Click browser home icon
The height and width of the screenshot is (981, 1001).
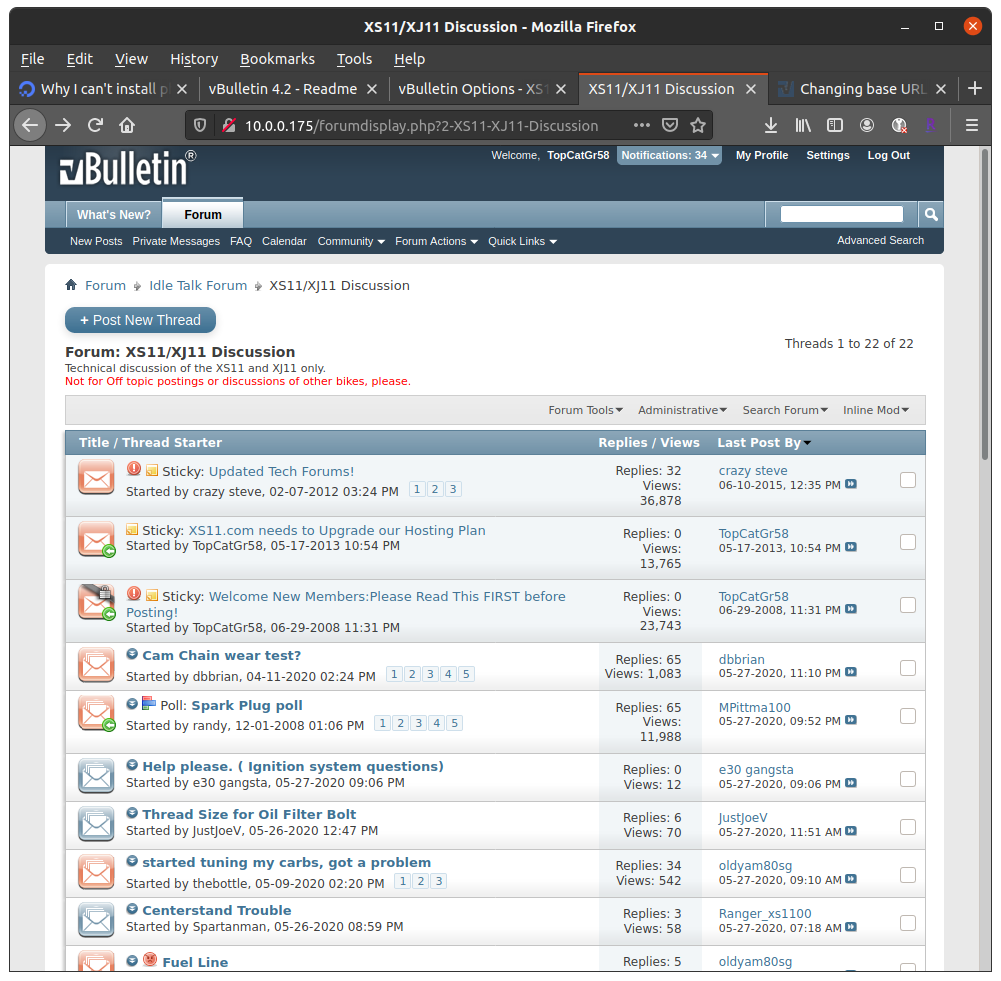pyautogui.click(x=127, y=125)
